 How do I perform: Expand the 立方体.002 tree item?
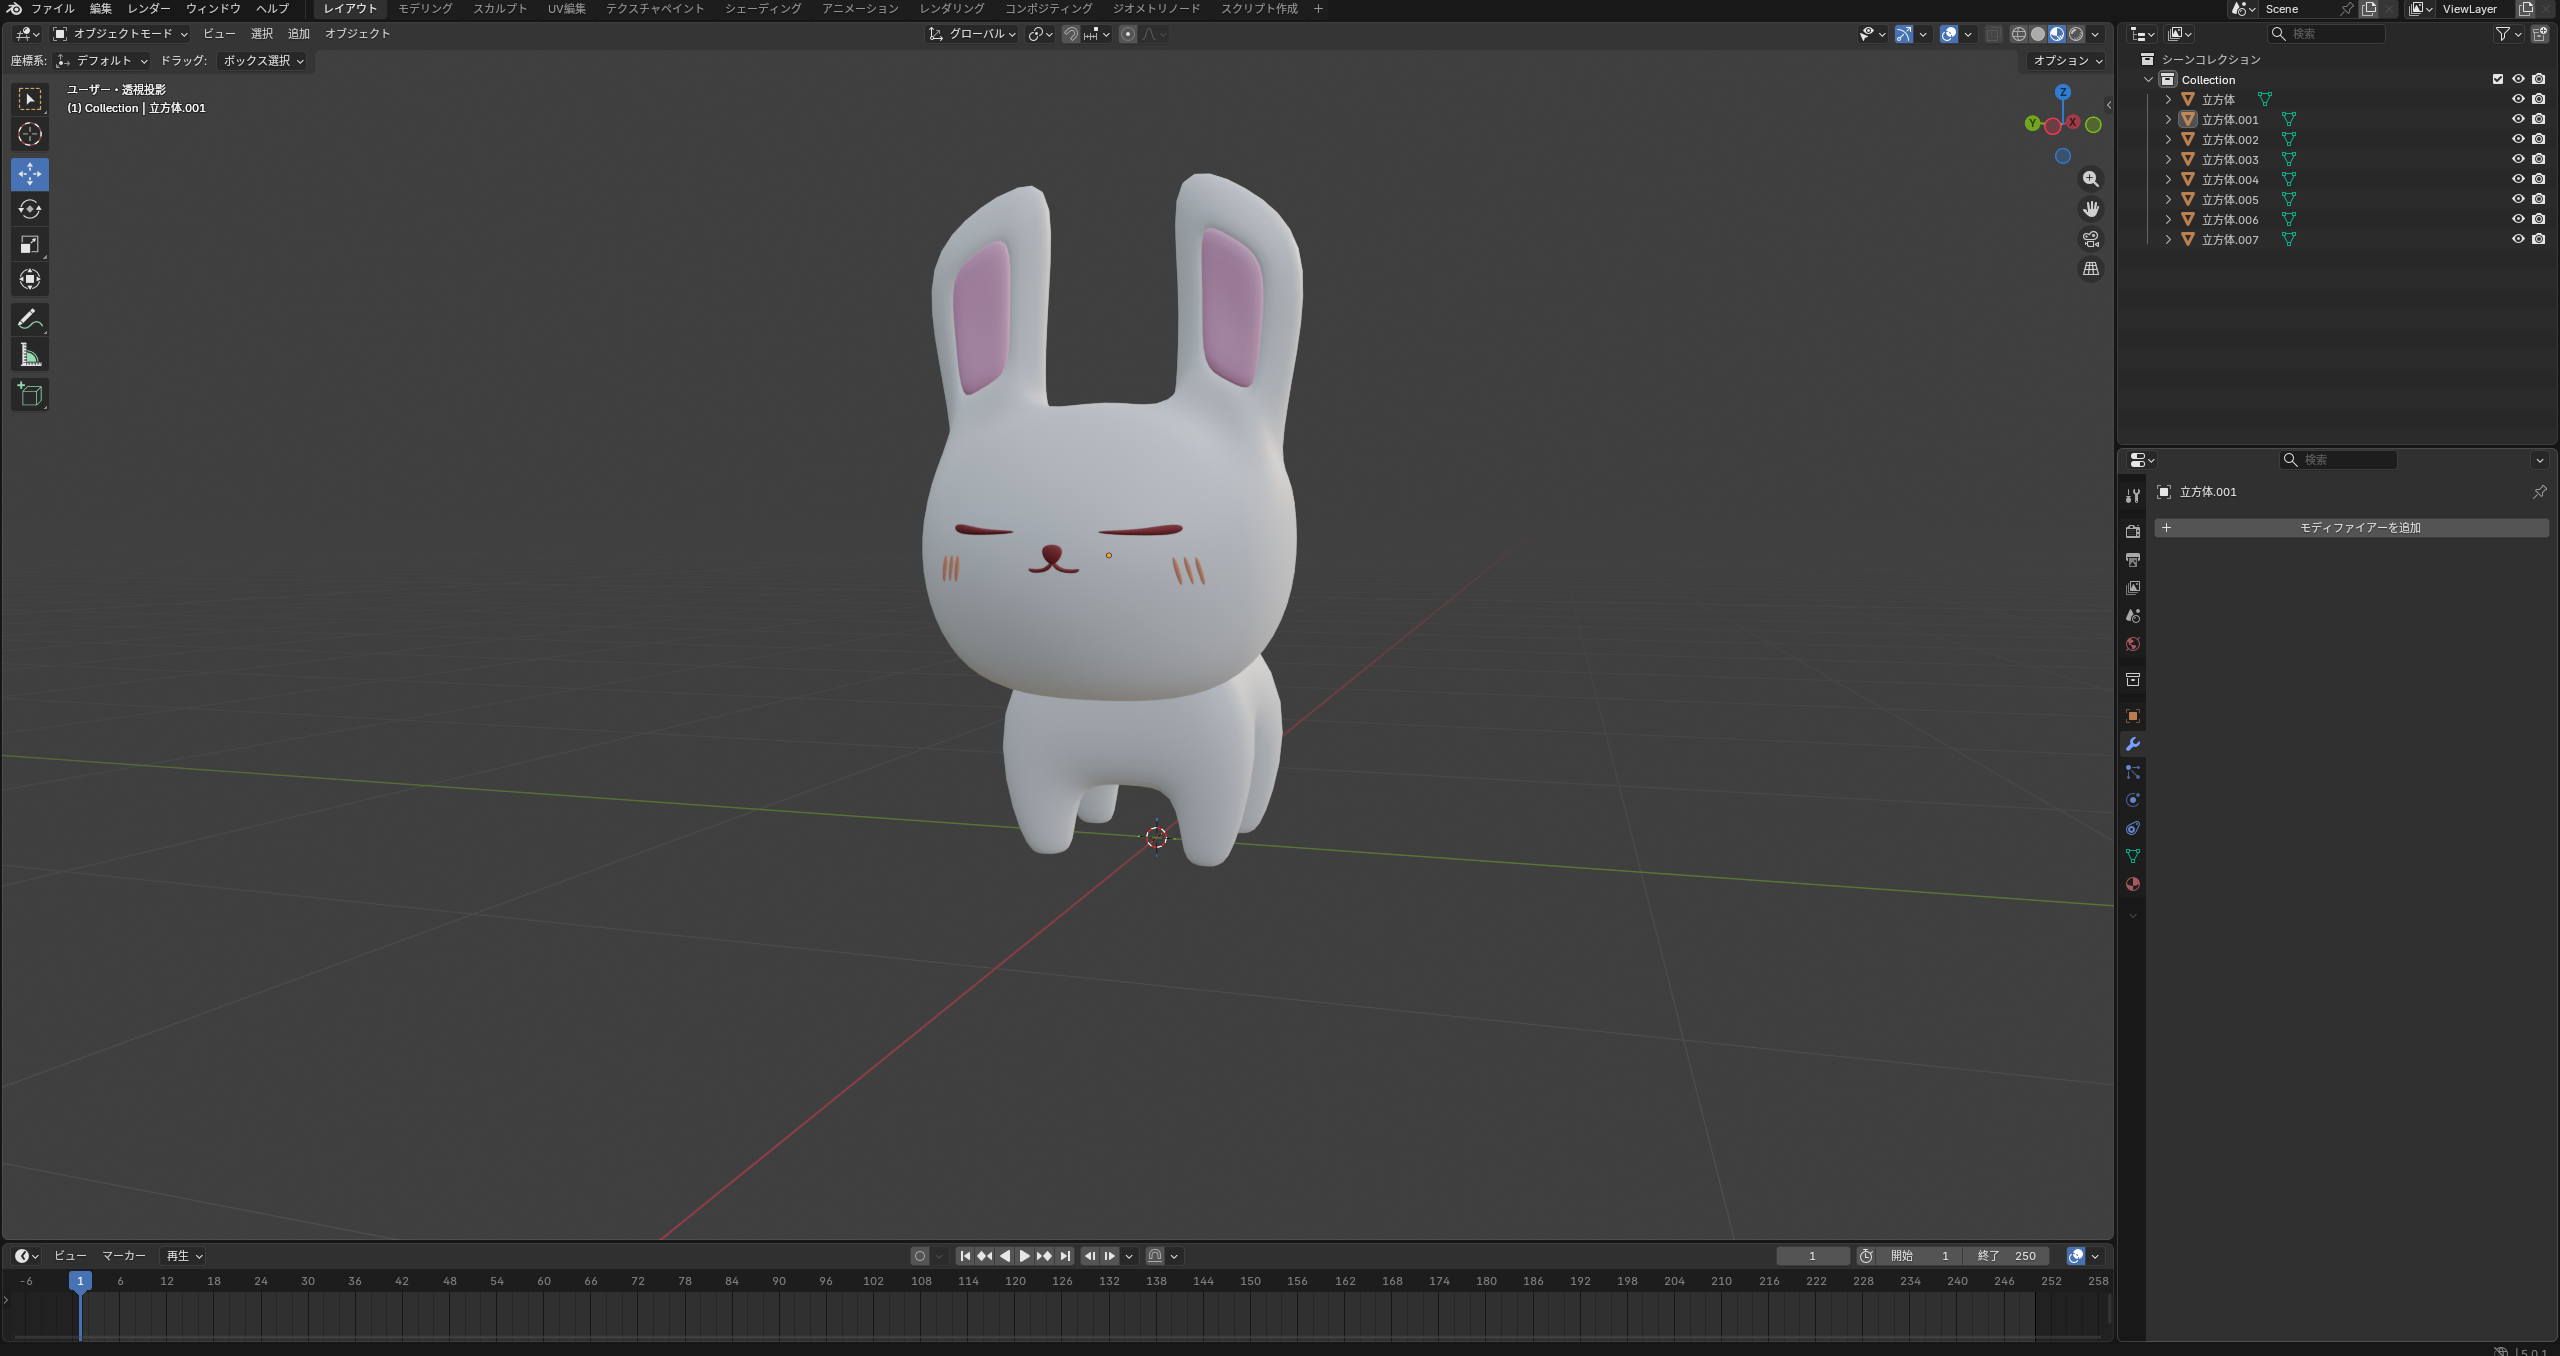click(x=2168, y=140)
